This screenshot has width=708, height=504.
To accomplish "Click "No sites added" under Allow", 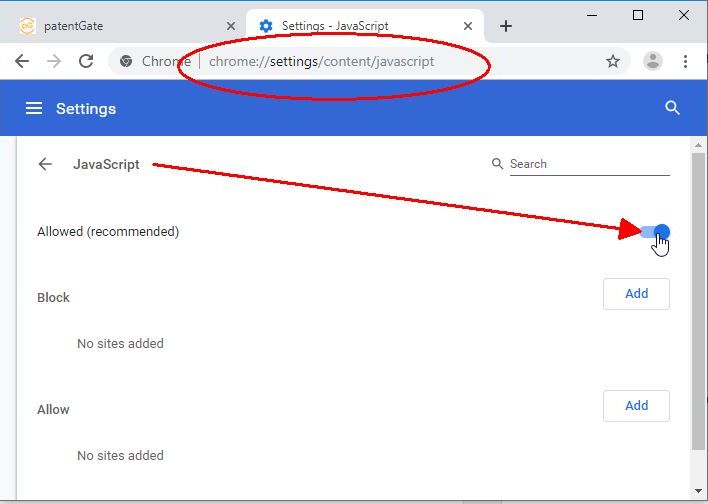I will click(120, 456).
